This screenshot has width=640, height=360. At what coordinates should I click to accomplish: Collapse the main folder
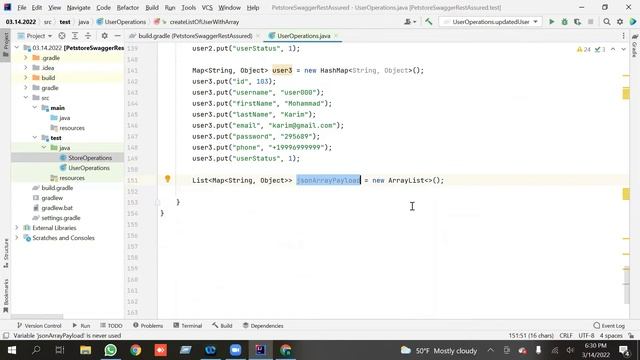point(35,108)
